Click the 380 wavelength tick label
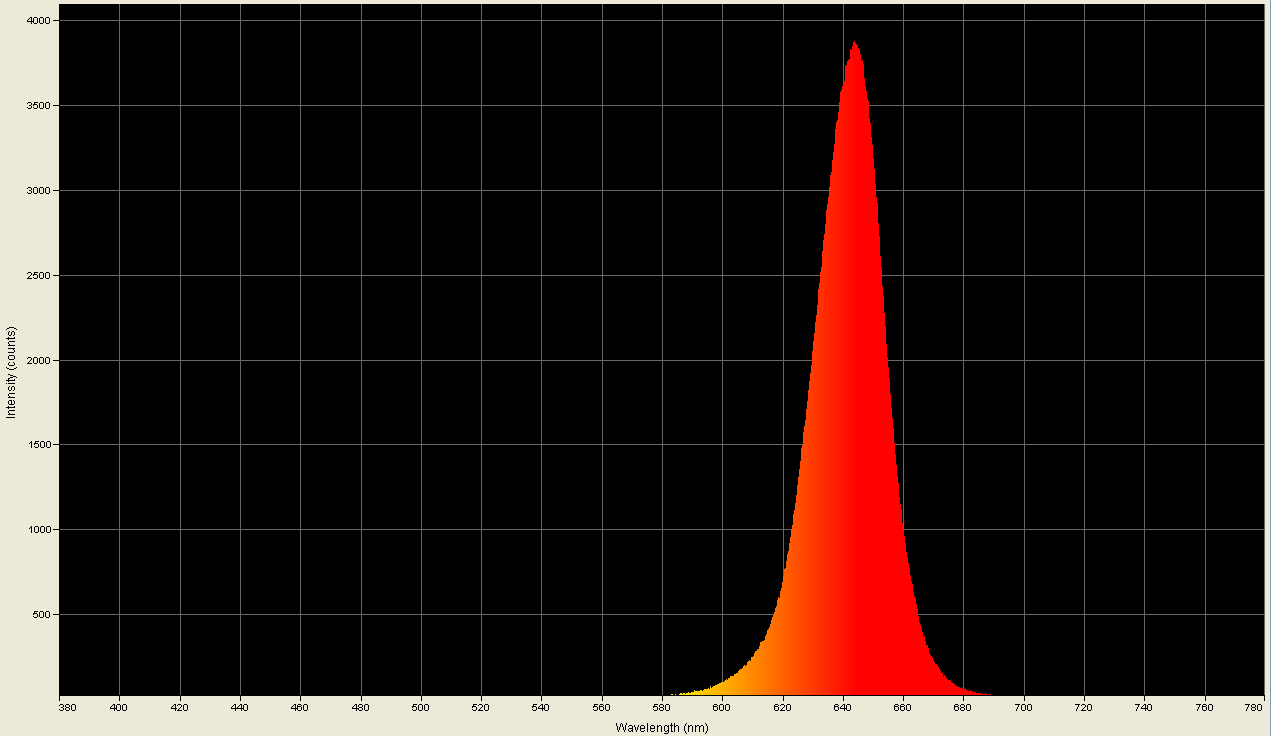The height and width of the screenshot is (736, 1271). (66, 705)
